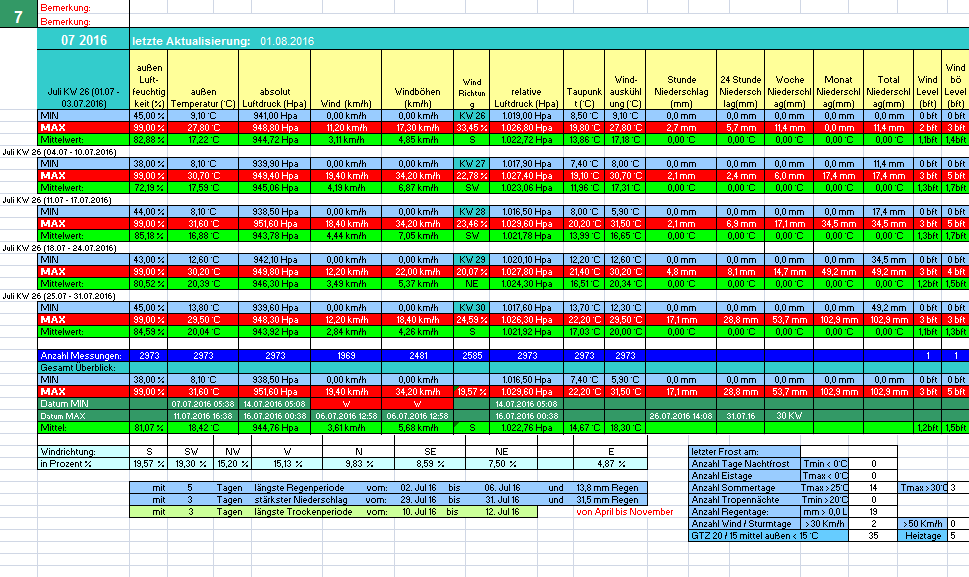Select the '>50 Km/h' cell

coord(923,524)
